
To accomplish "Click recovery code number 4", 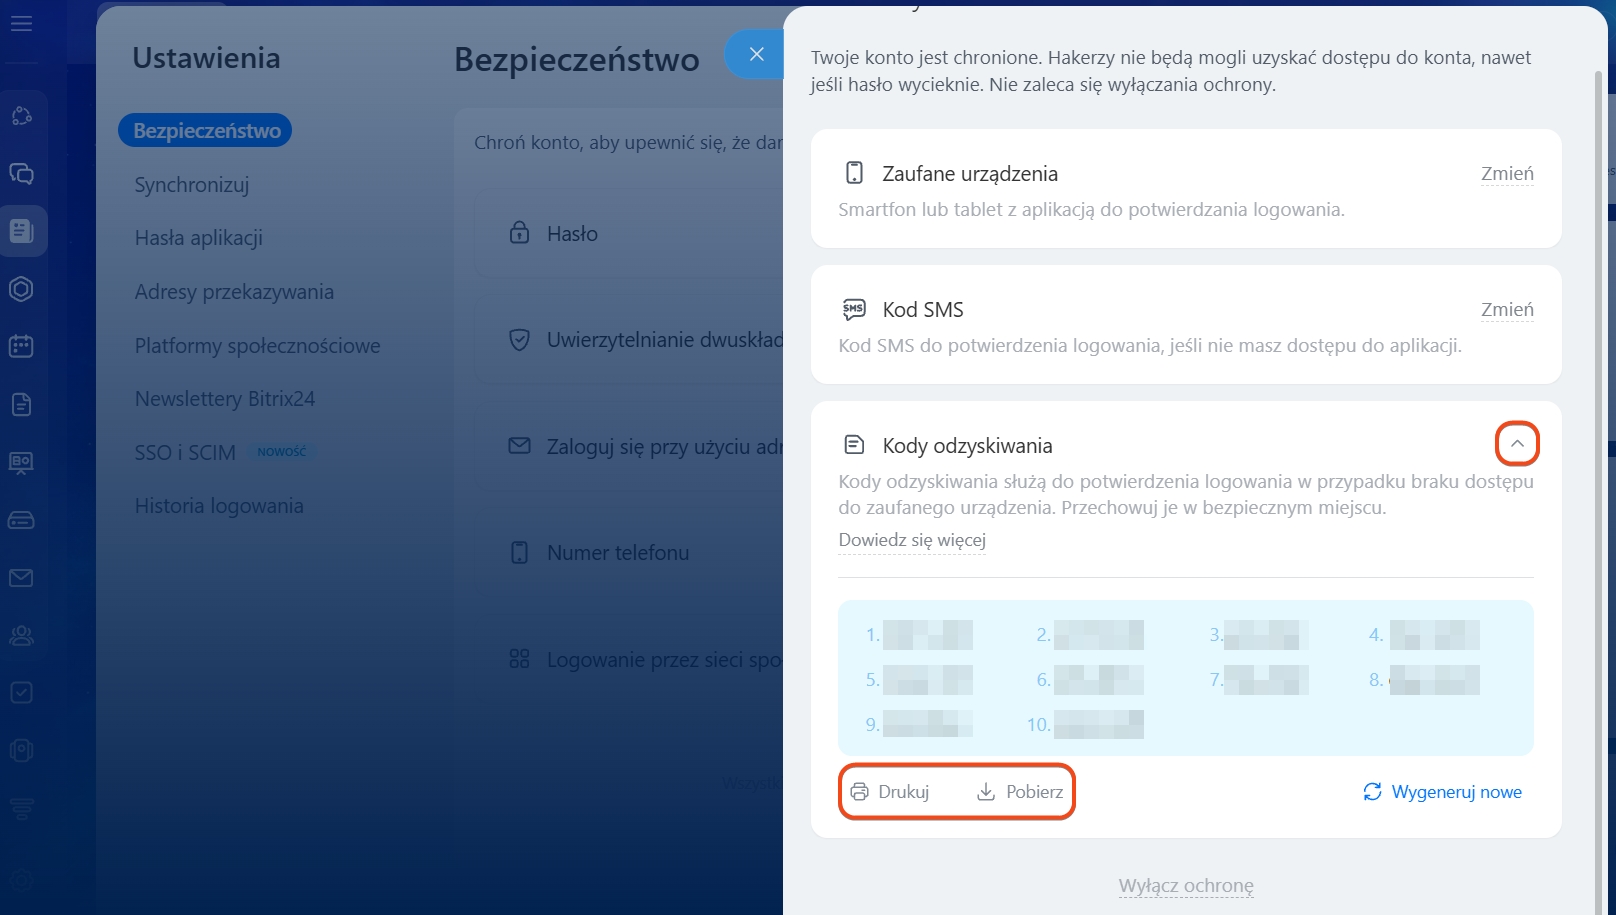I will (1424, 635).
